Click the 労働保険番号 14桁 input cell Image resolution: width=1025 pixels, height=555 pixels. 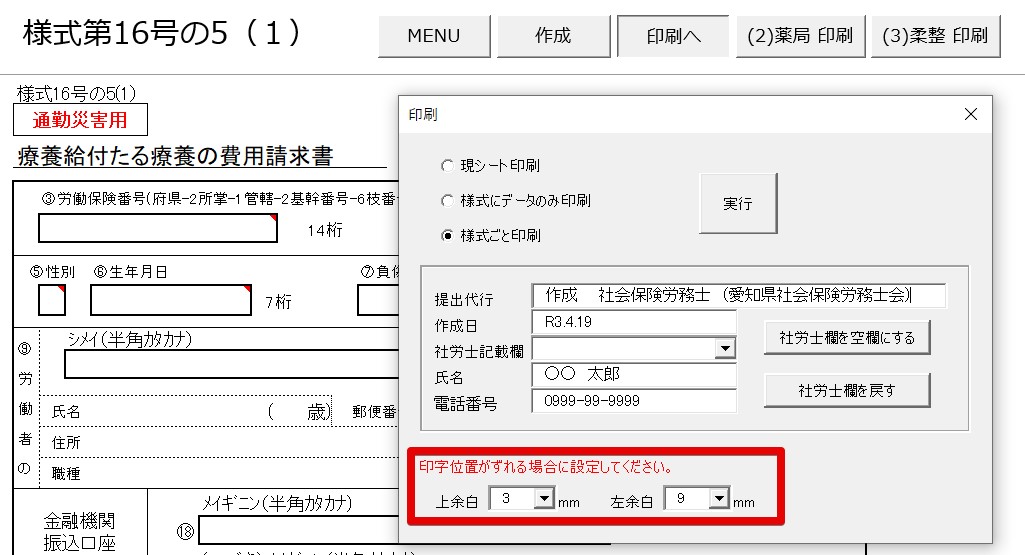(158, 228)
